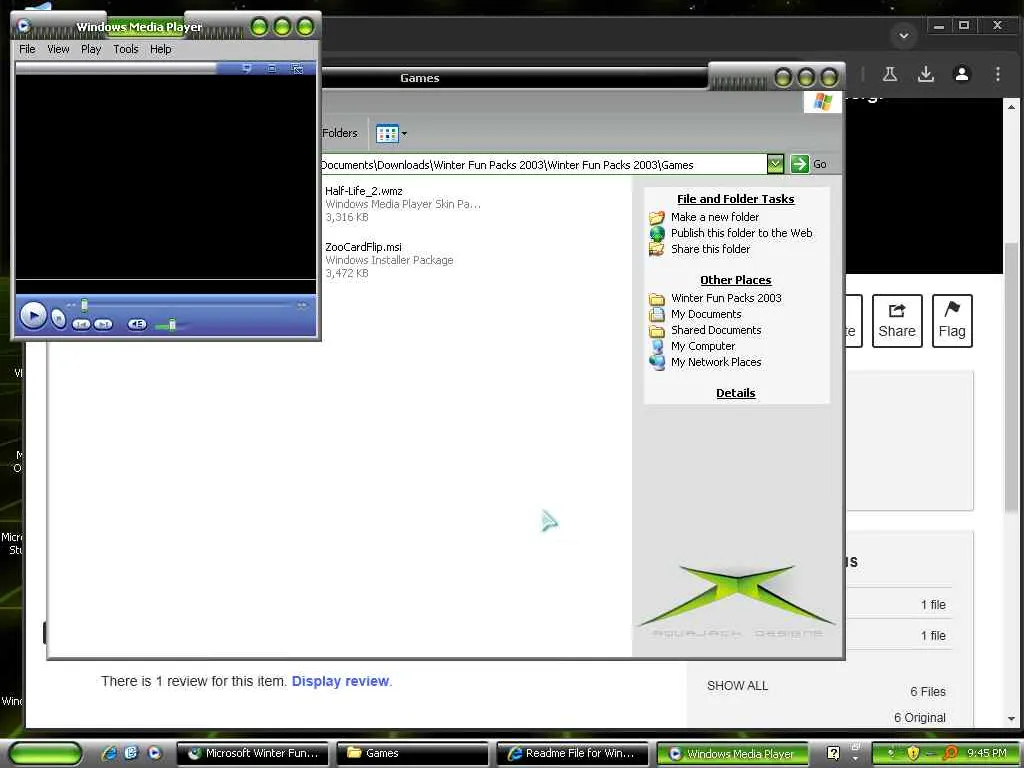Open the Help menu in Media Player

(x=161, y=49)
